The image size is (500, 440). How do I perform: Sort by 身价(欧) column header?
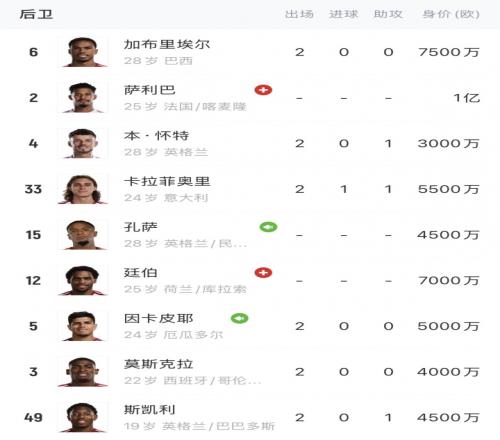pos(451,14)
